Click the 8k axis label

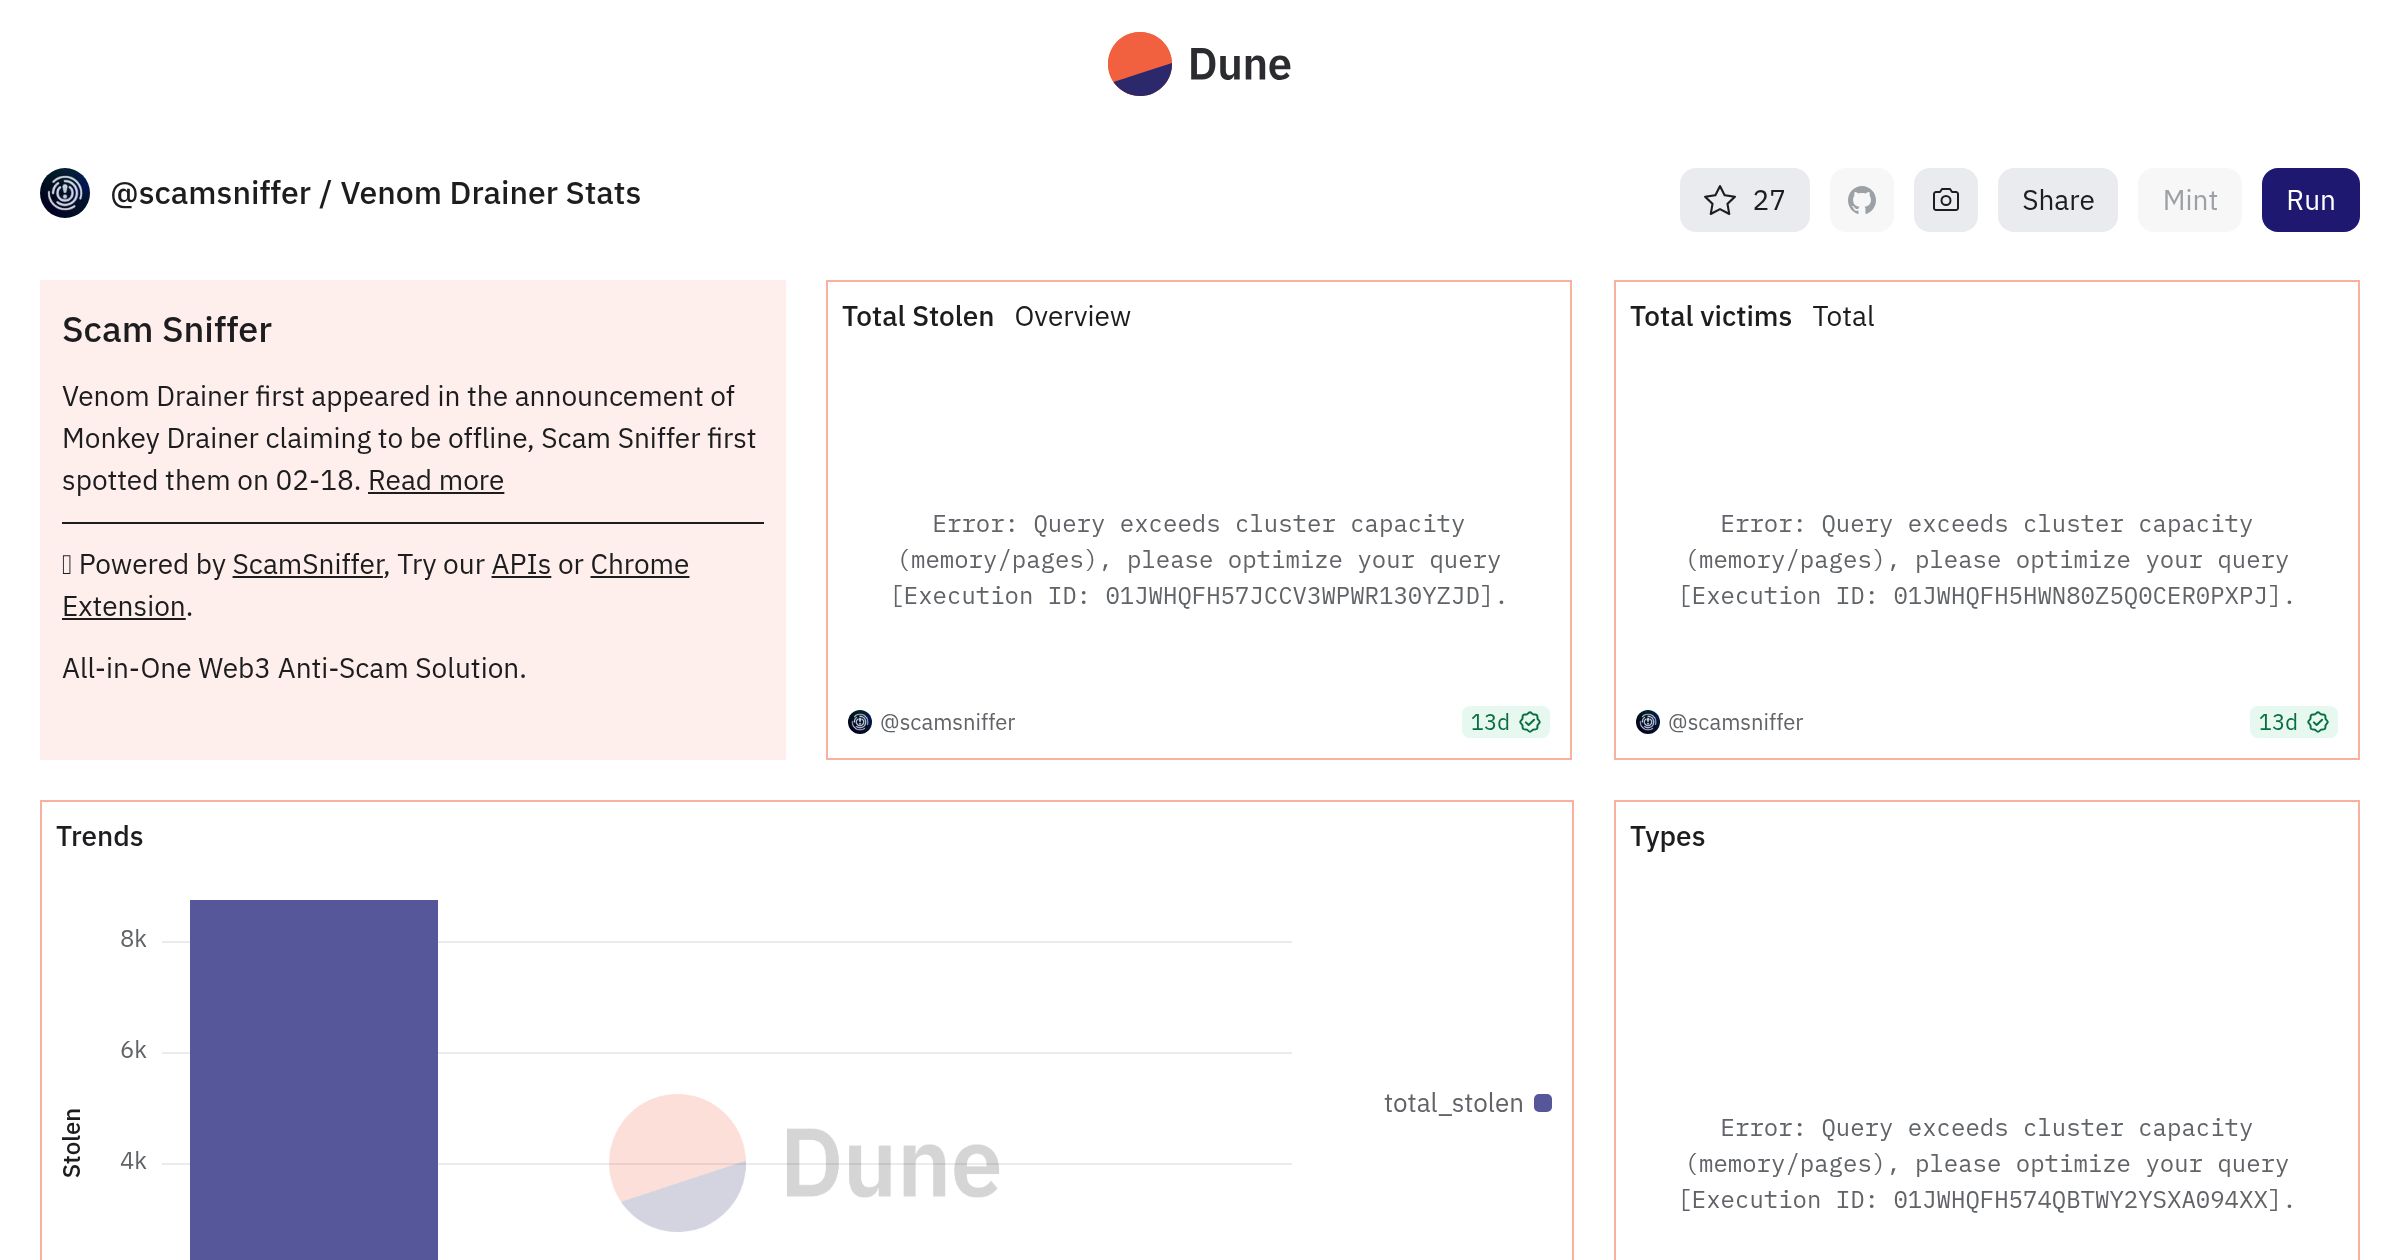(133, 939)
